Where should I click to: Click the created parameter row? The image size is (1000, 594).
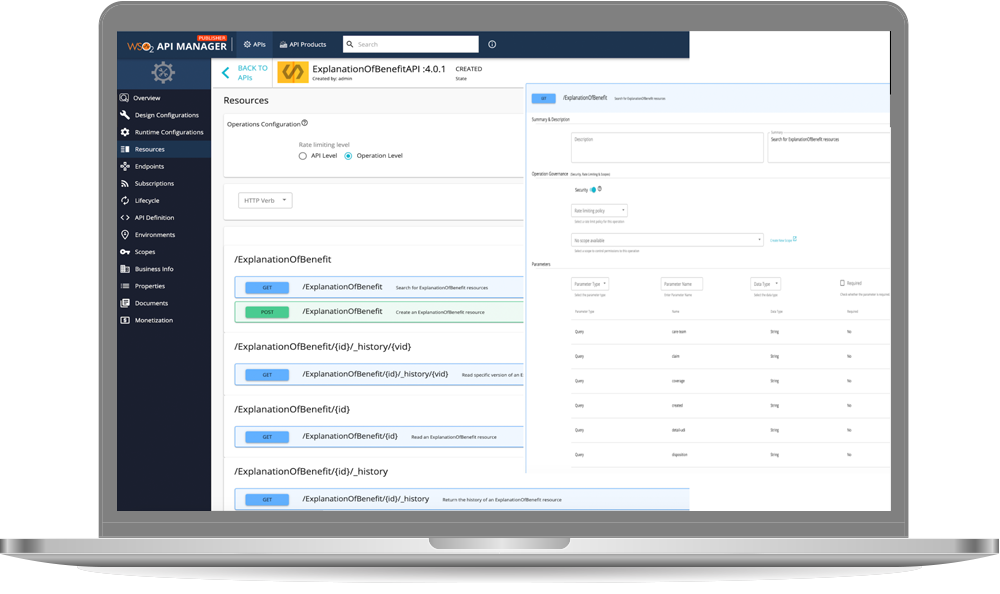(x=730, y=406)
